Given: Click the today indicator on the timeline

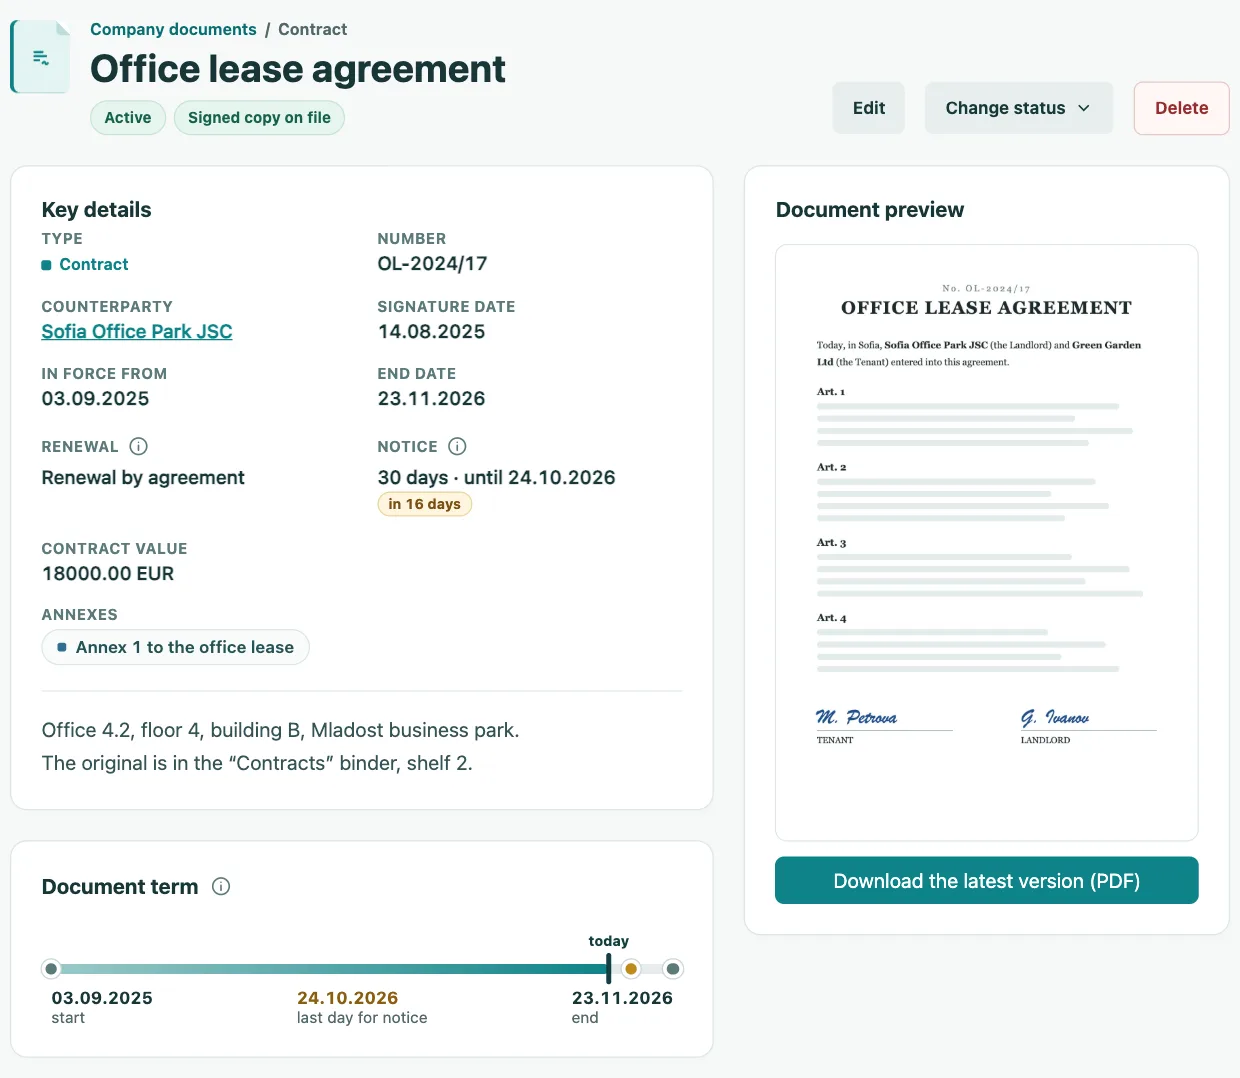Looking at the screenshot, I should (608, 967).
